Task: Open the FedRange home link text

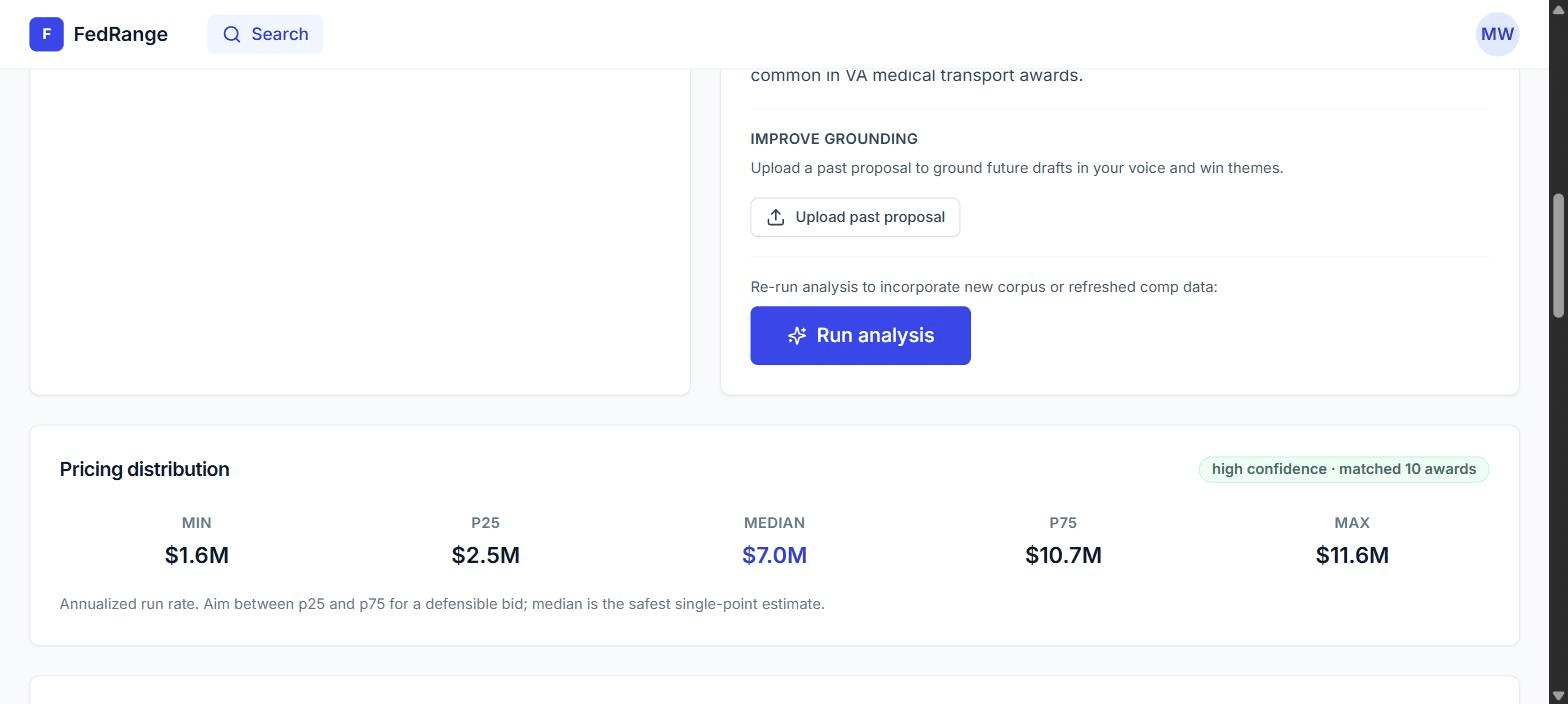Action: (x=121, y=34)
